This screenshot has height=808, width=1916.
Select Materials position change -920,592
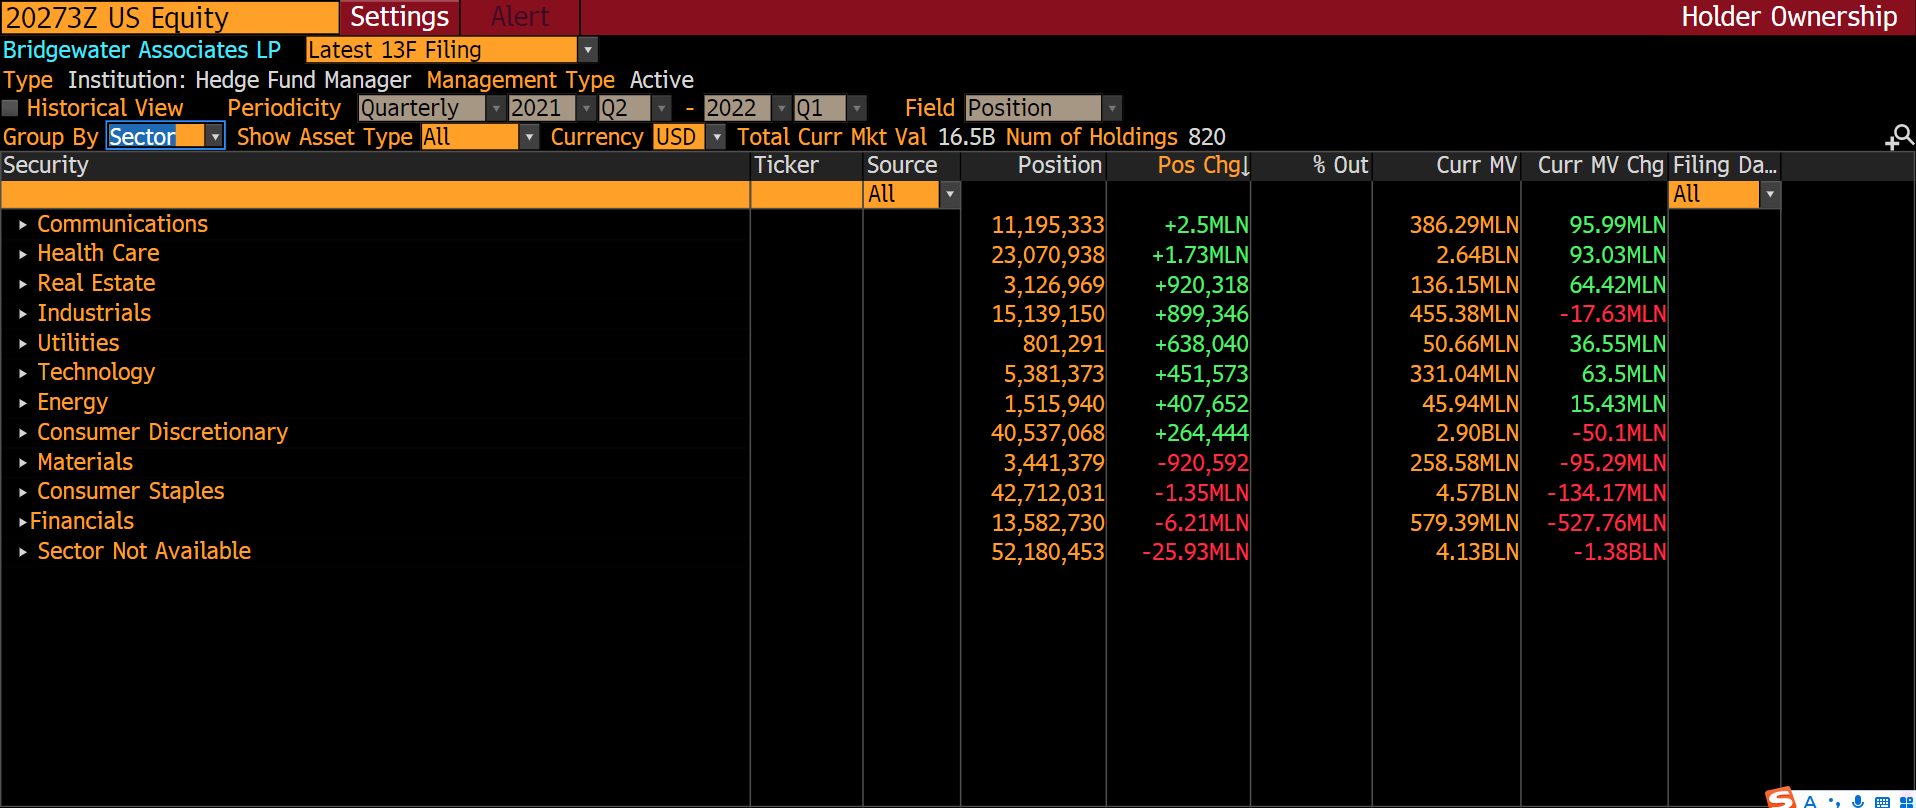pos(1203,463)
